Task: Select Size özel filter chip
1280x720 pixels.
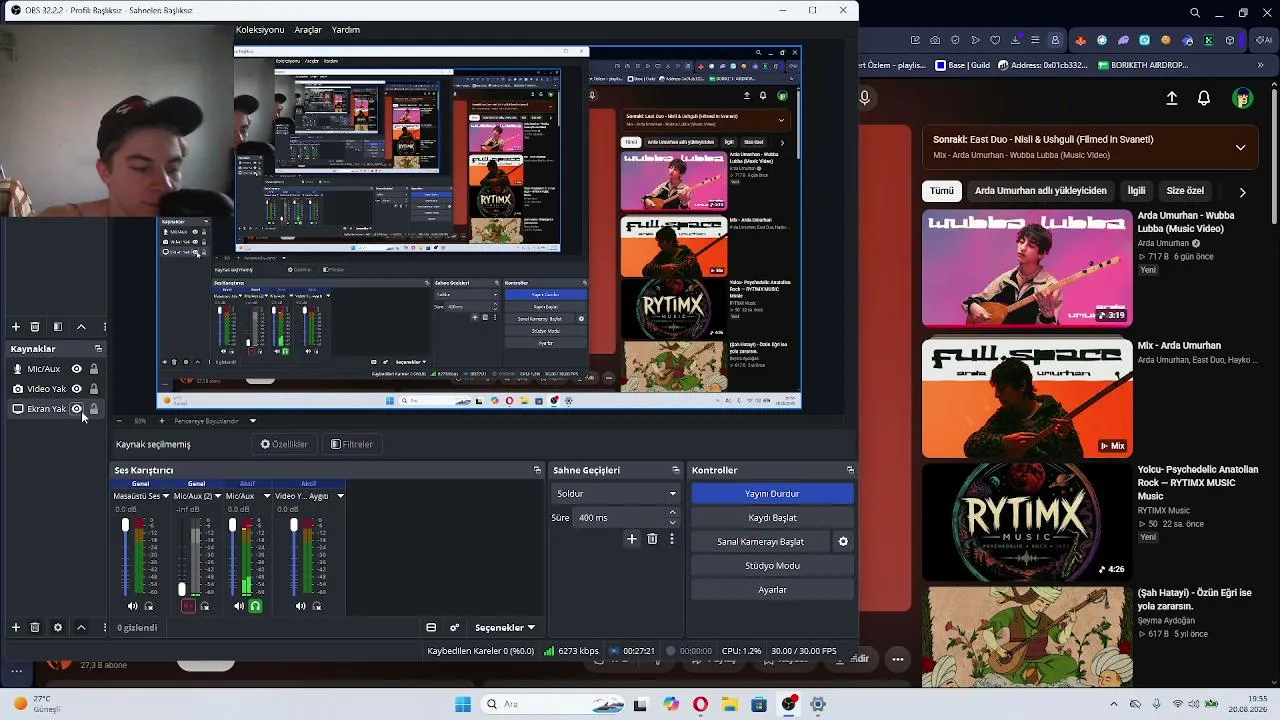Action: (1186, 191)
